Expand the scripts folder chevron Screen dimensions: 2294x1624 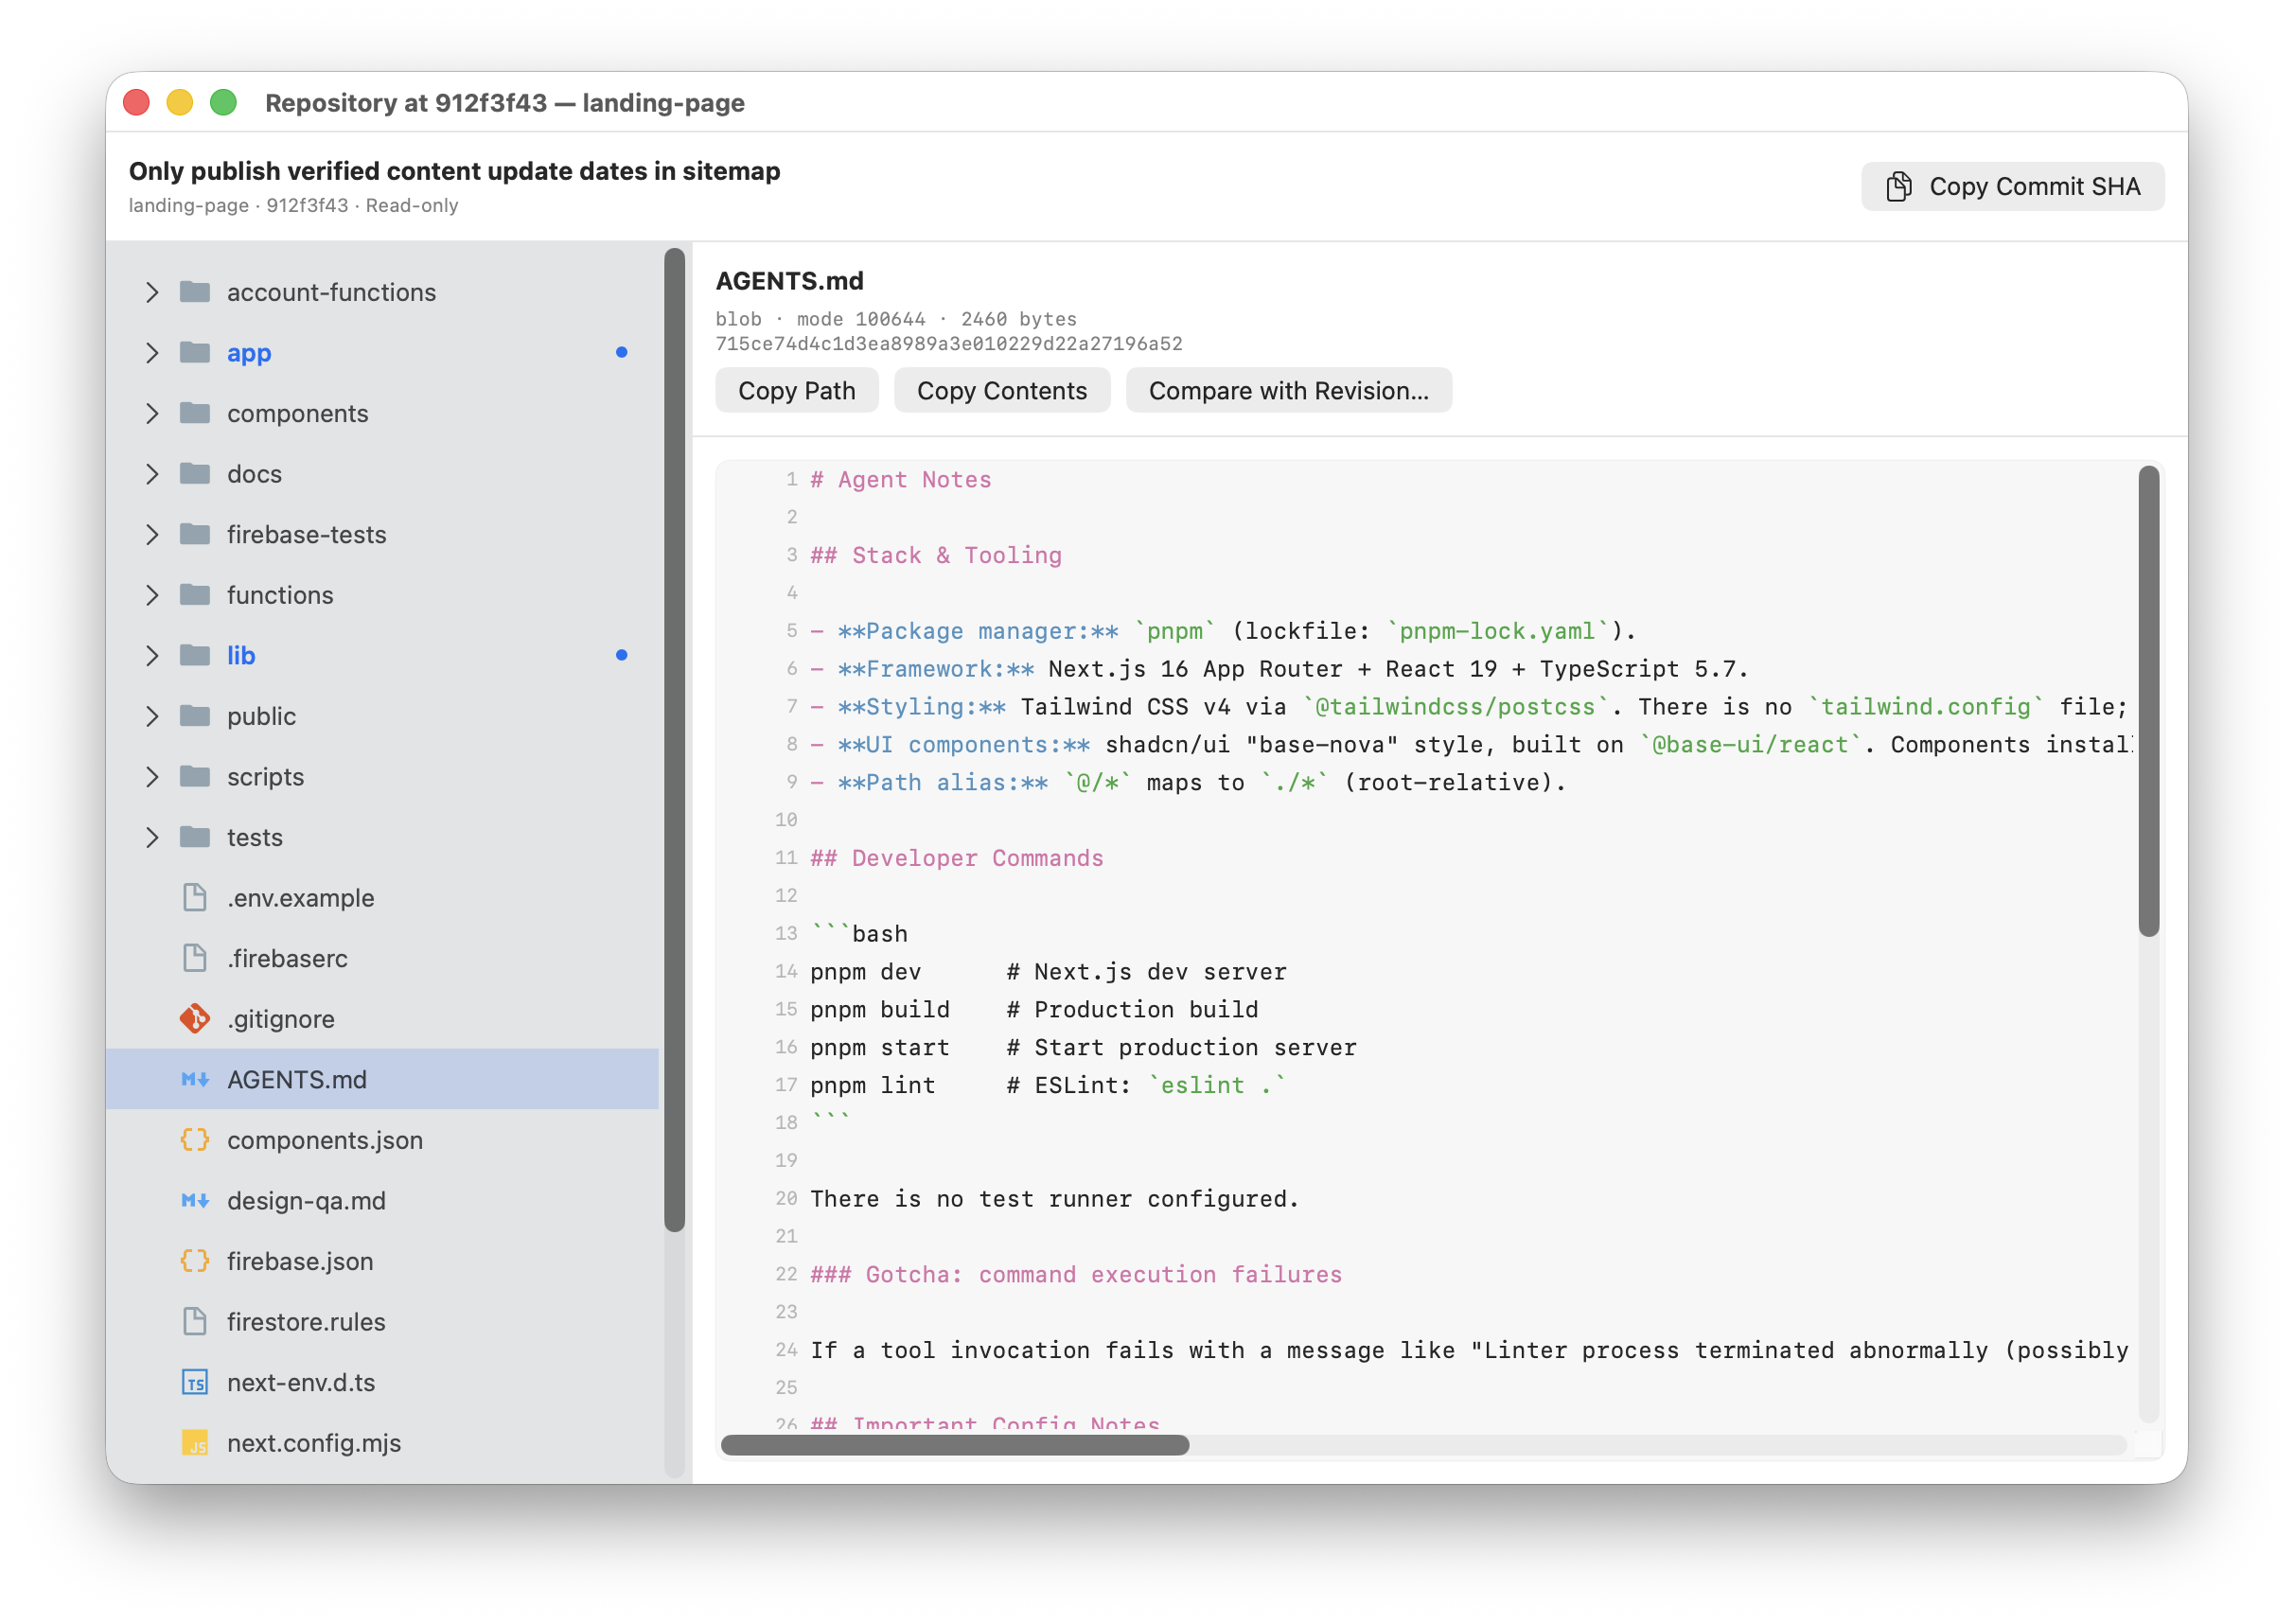(152, 776)
